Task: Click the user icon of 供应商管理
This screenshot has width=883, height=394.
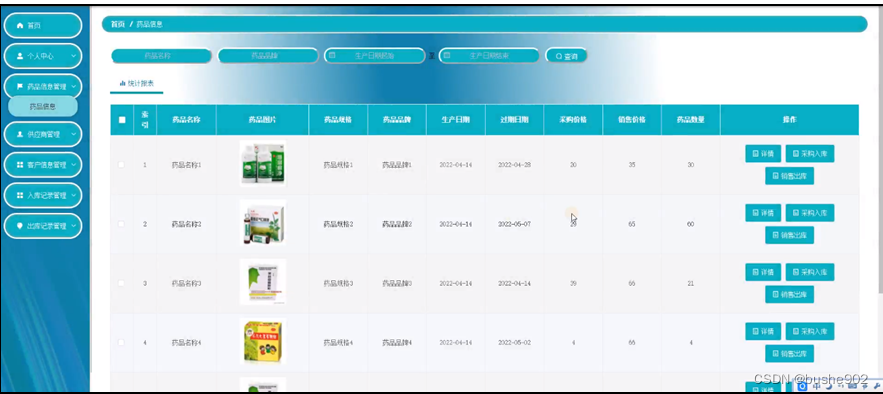Action: 20,135
